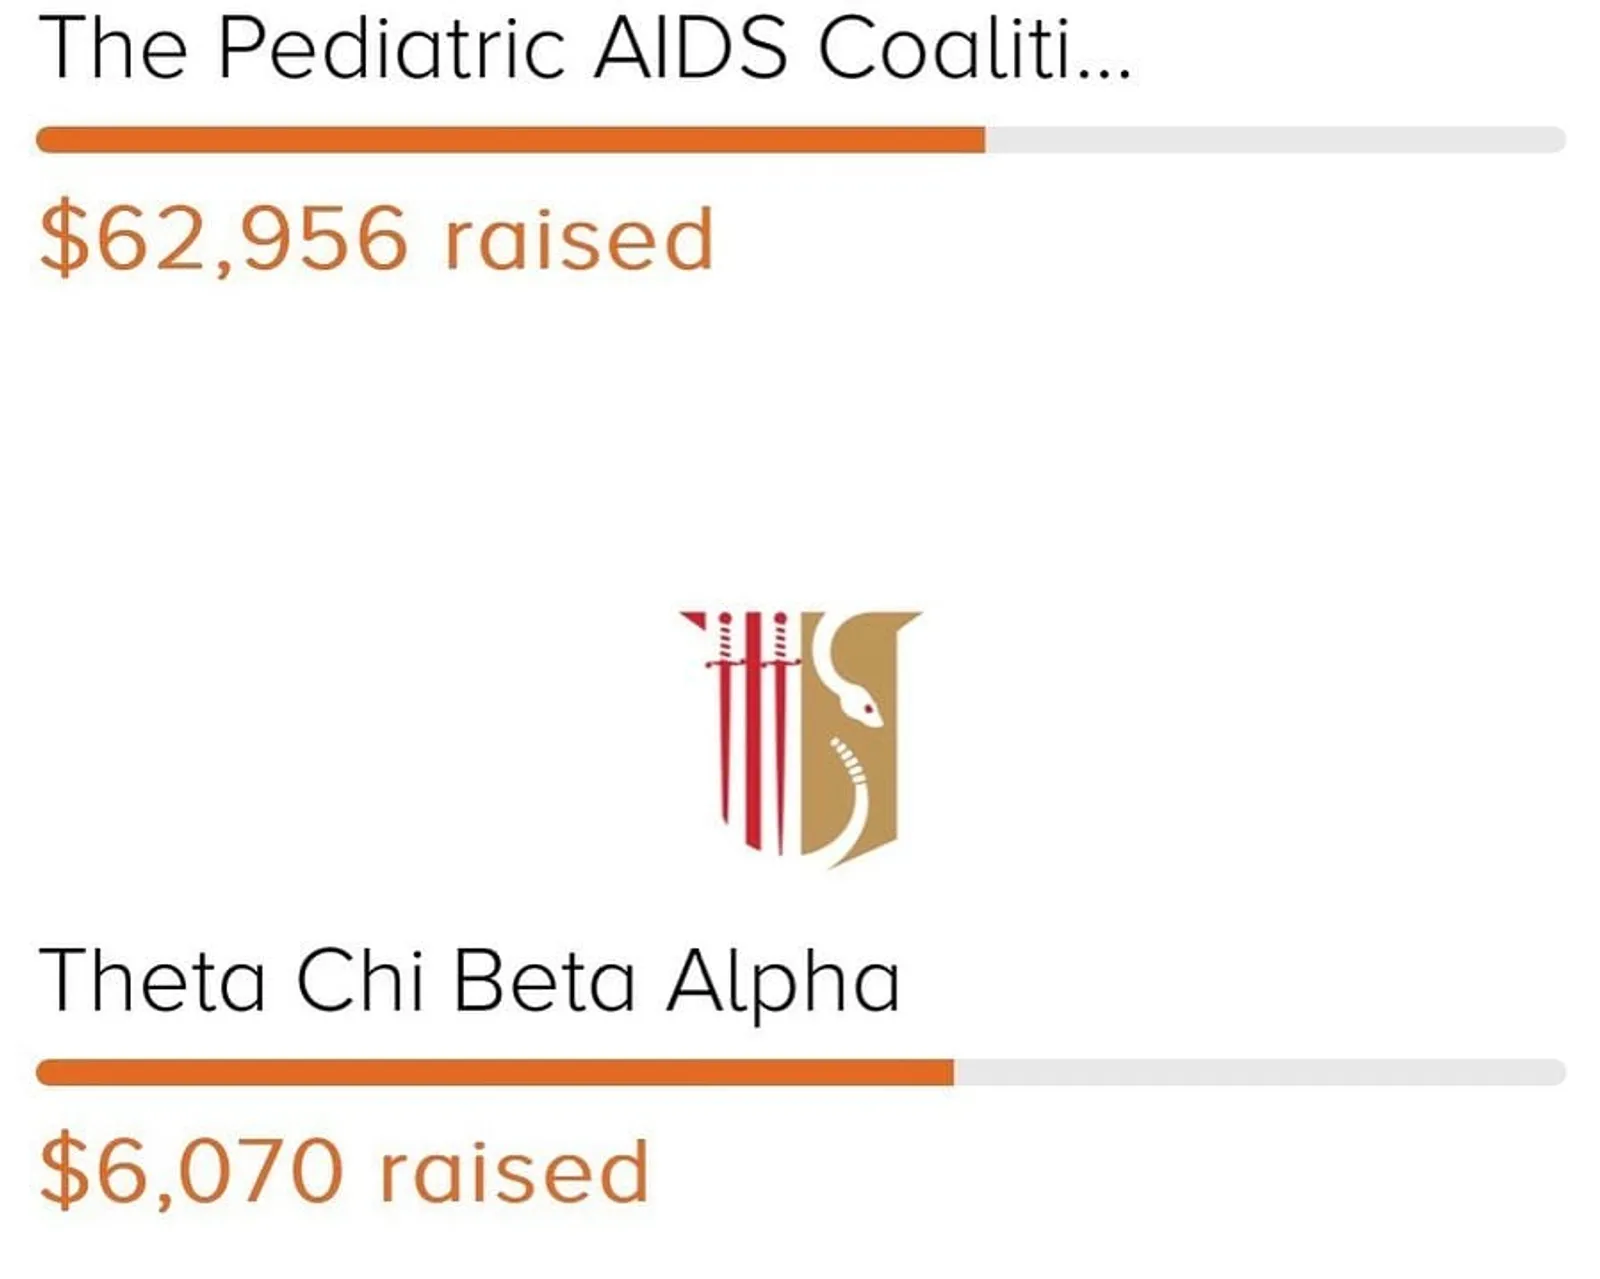This screenshot has width=1600, height=1279.
Task: Open the Theta Chi Beta Alpha title
Action: tap(469, 983)
